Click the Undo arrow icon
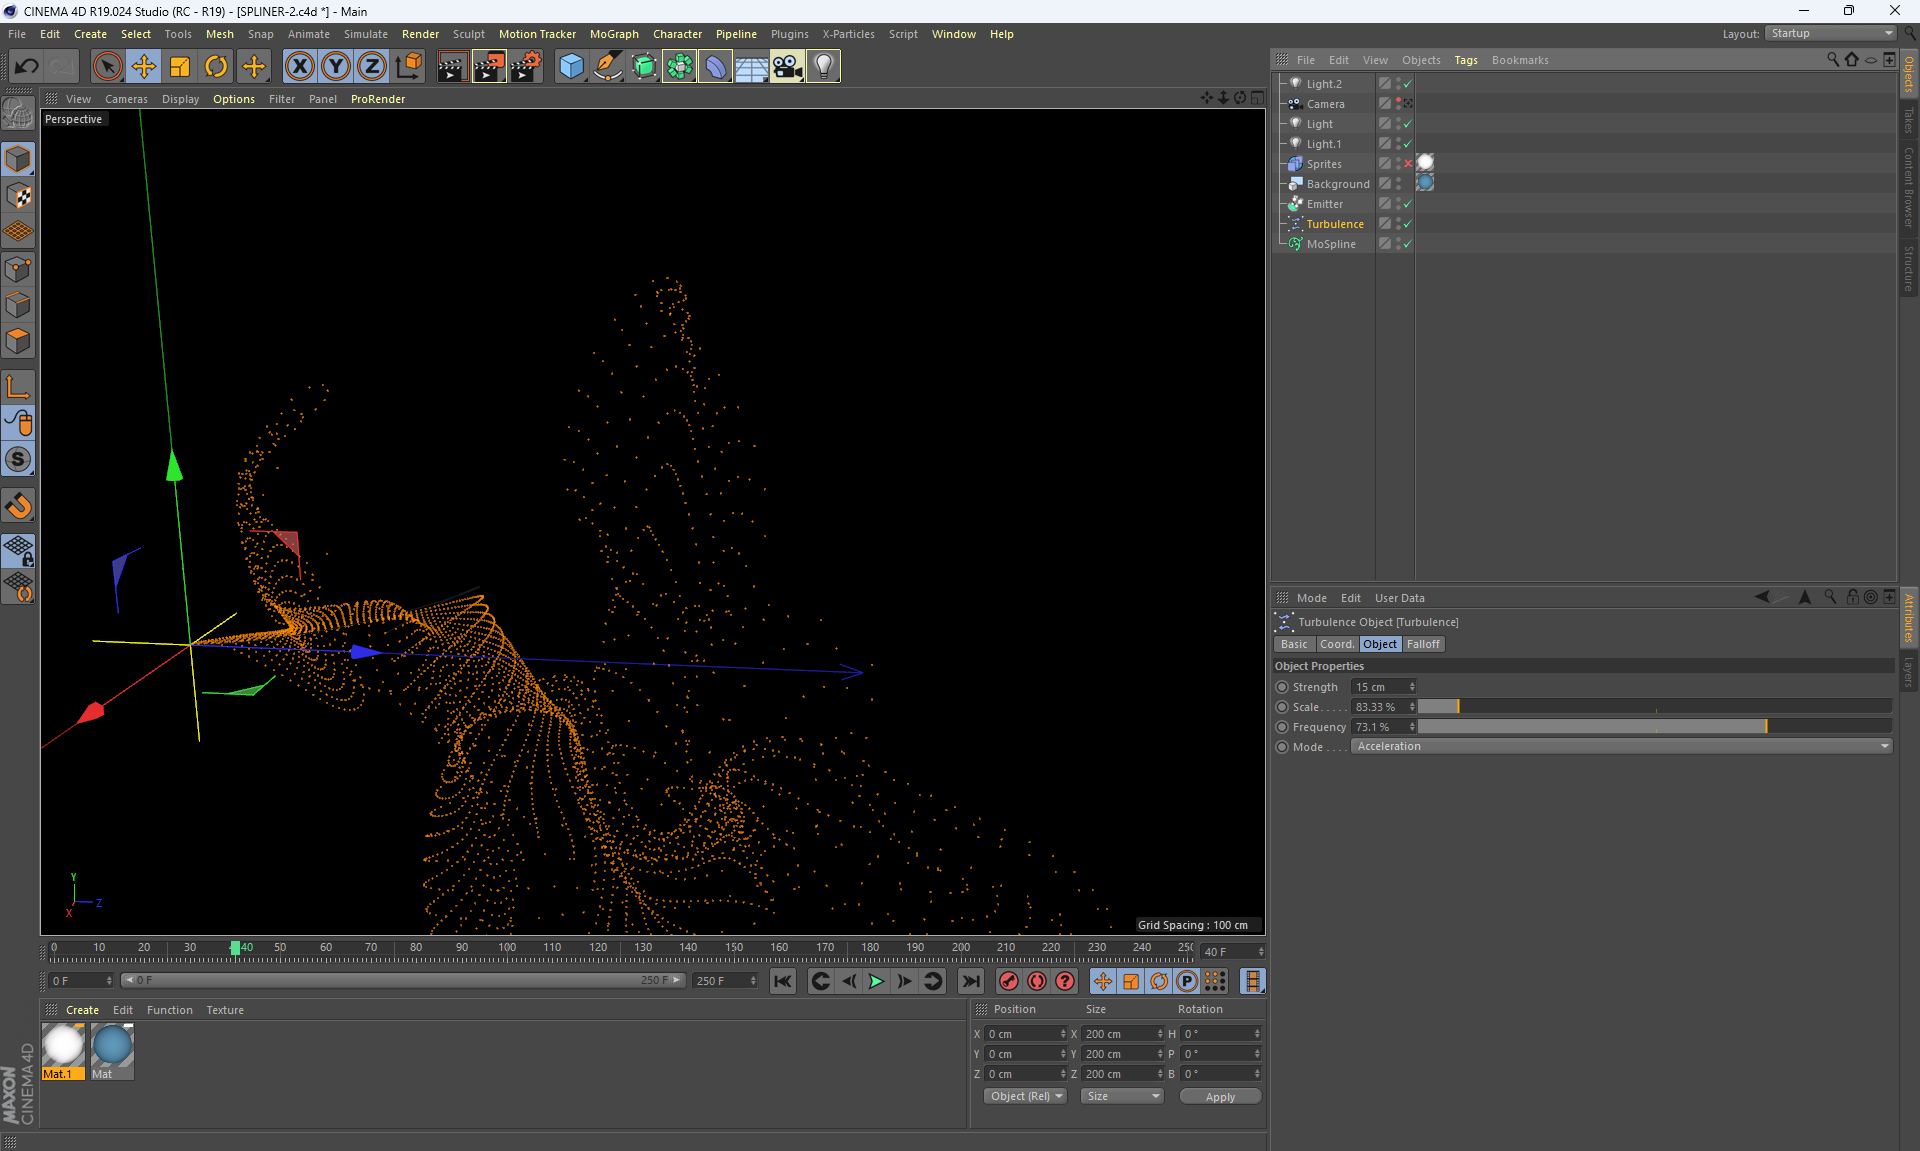Image resolution: width=1920 pixels, height=1151 pixels. [27, 67]
